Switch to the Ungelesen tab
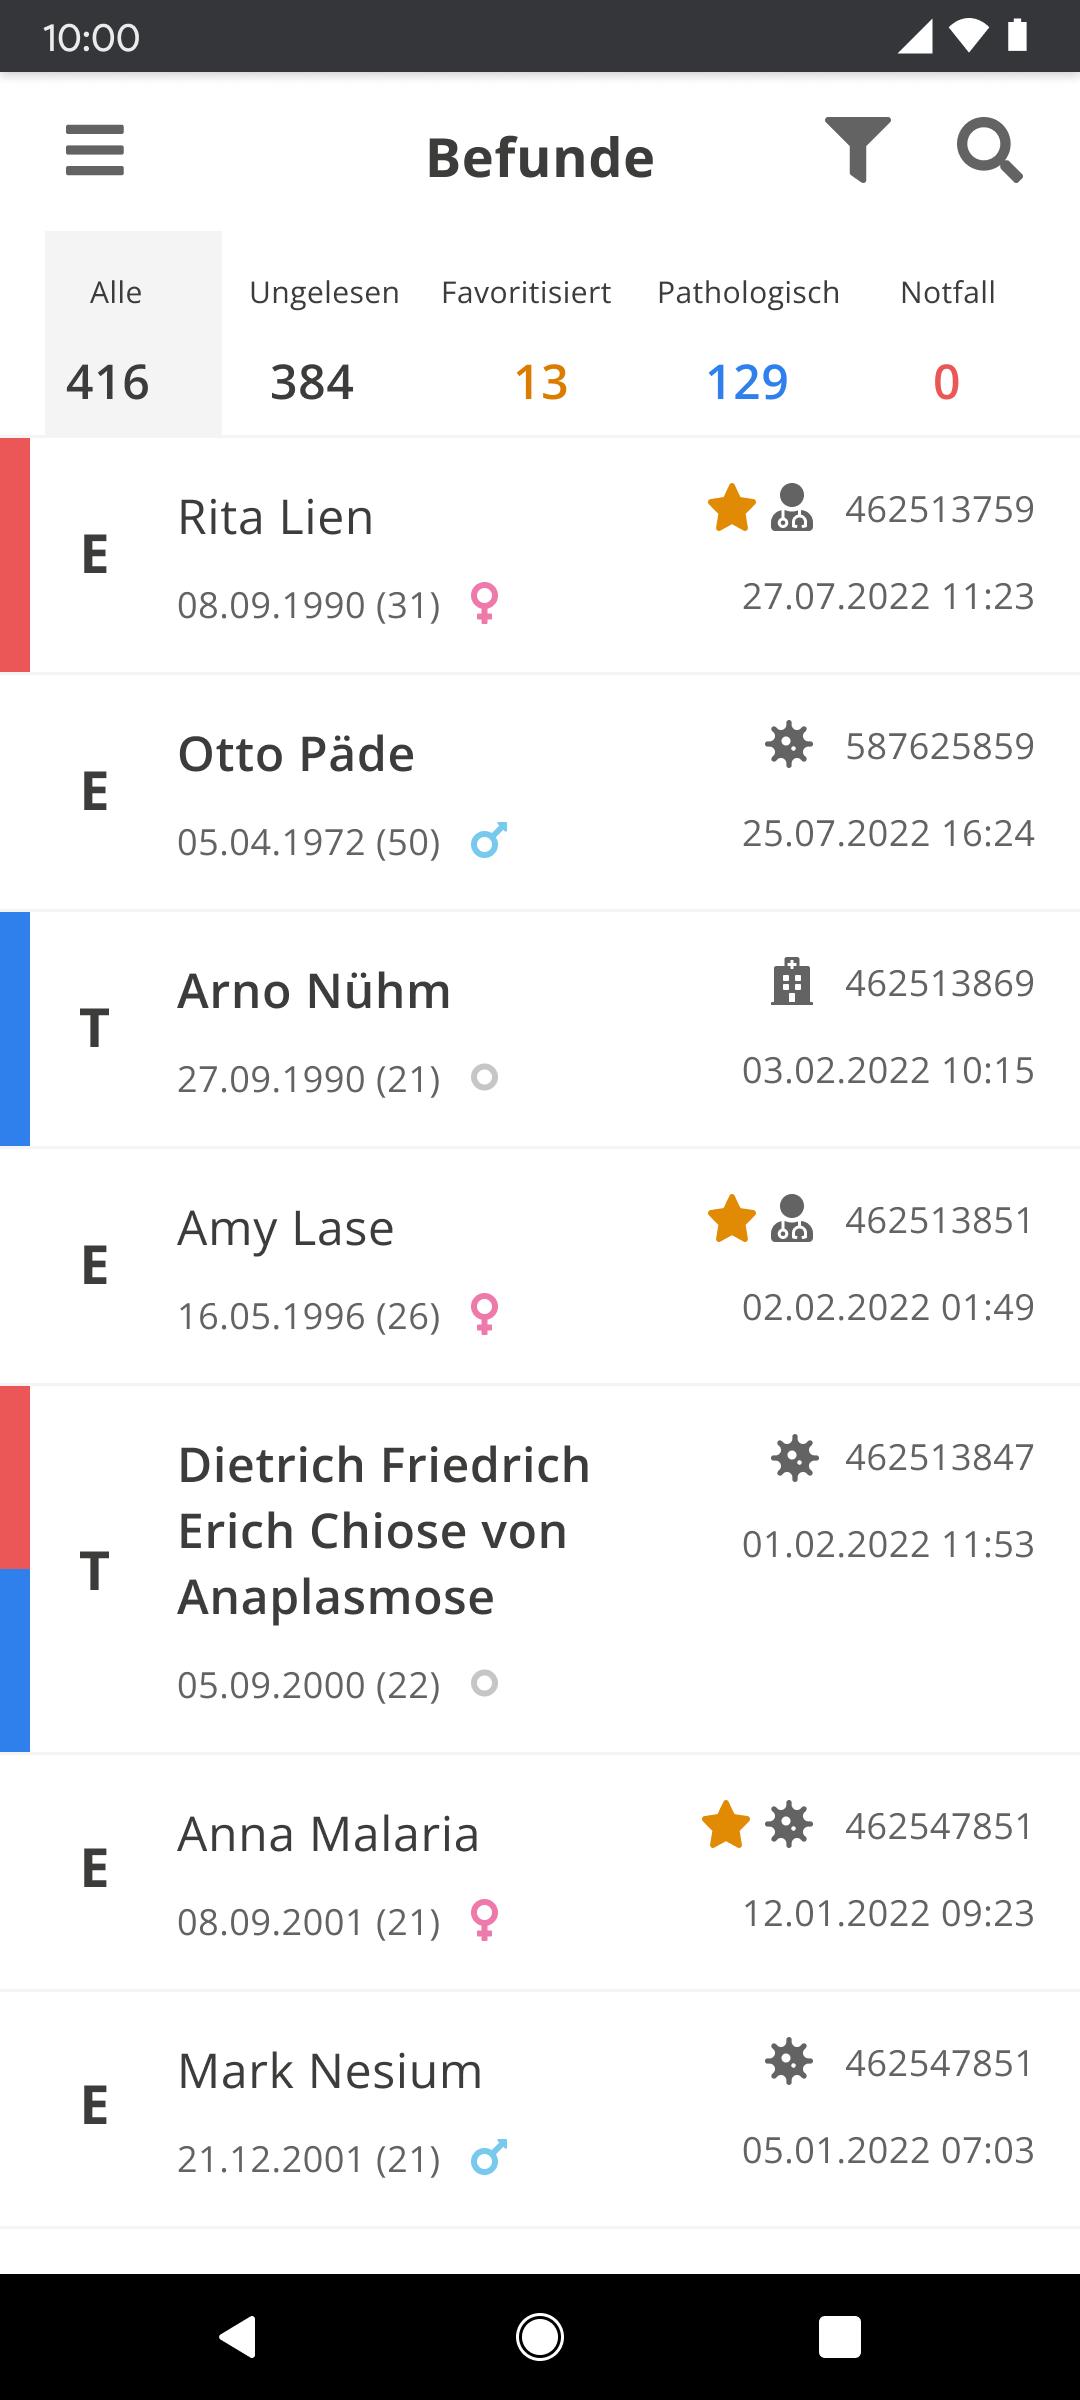The width and height of the screenshot is (1080, 2400). point(324,334)
